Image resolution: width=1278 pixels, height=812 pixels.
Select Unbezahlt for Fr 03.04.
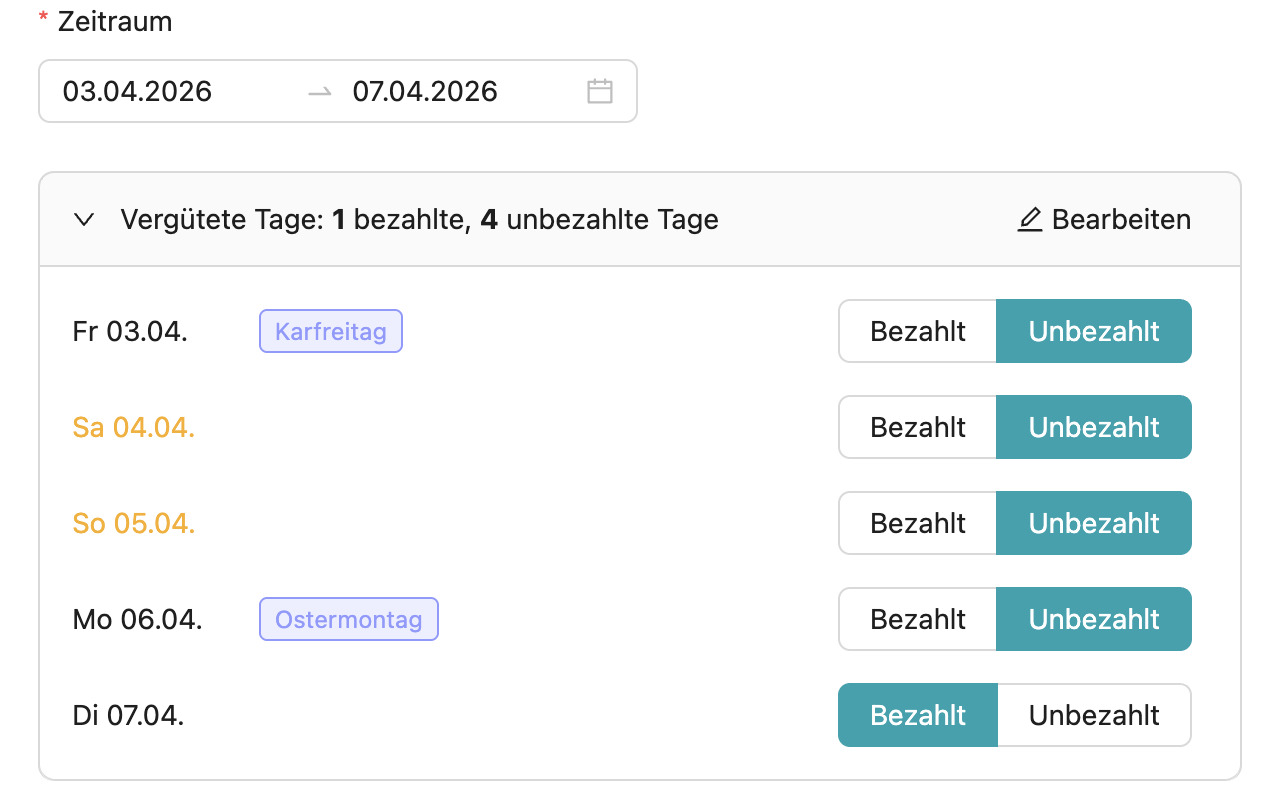click(1093, 331)
